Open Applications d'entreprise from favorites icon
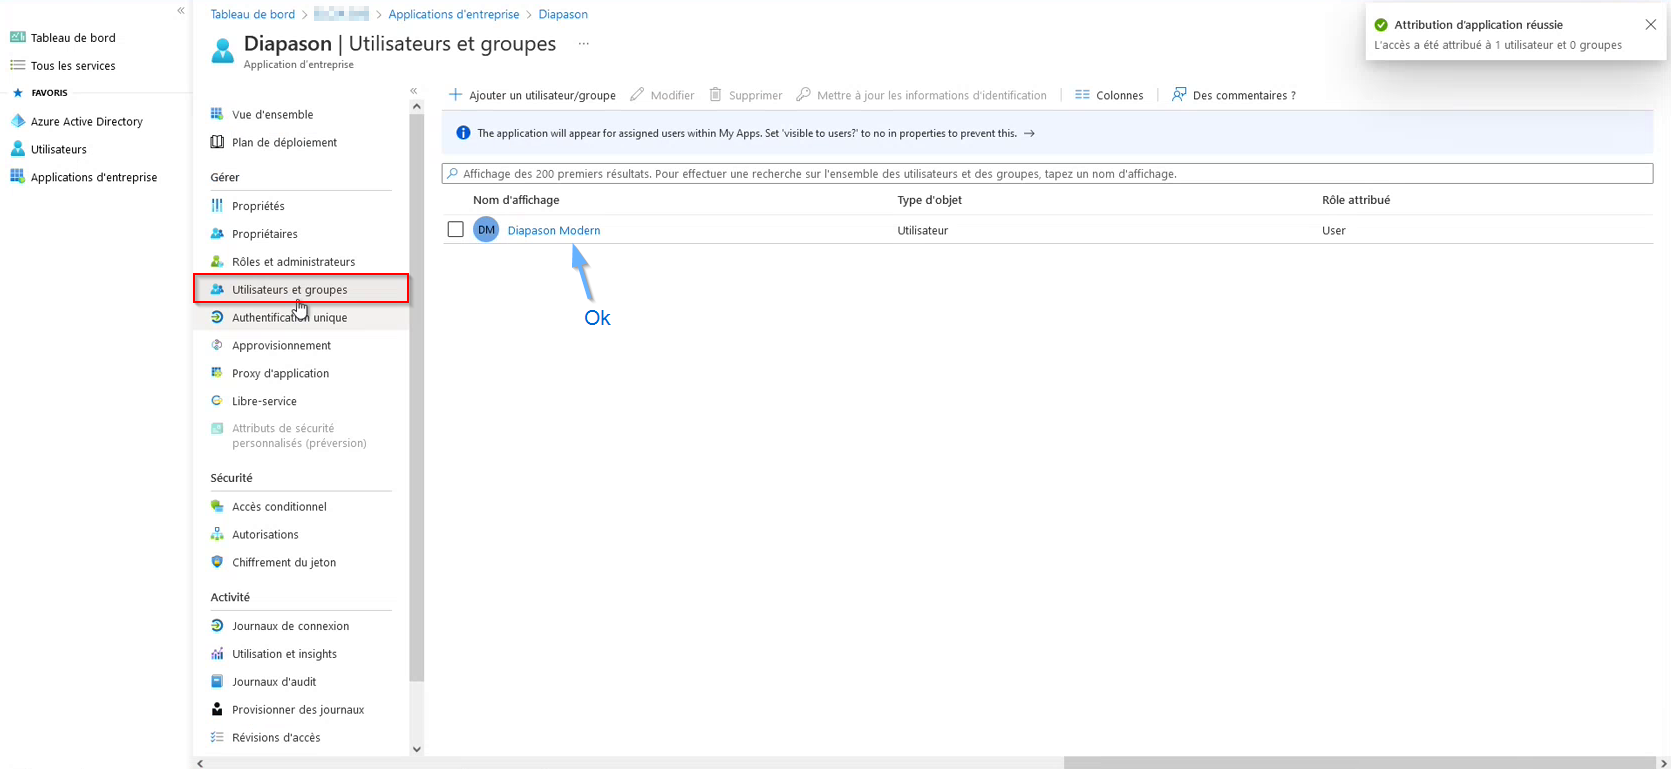 click(18, 177)
